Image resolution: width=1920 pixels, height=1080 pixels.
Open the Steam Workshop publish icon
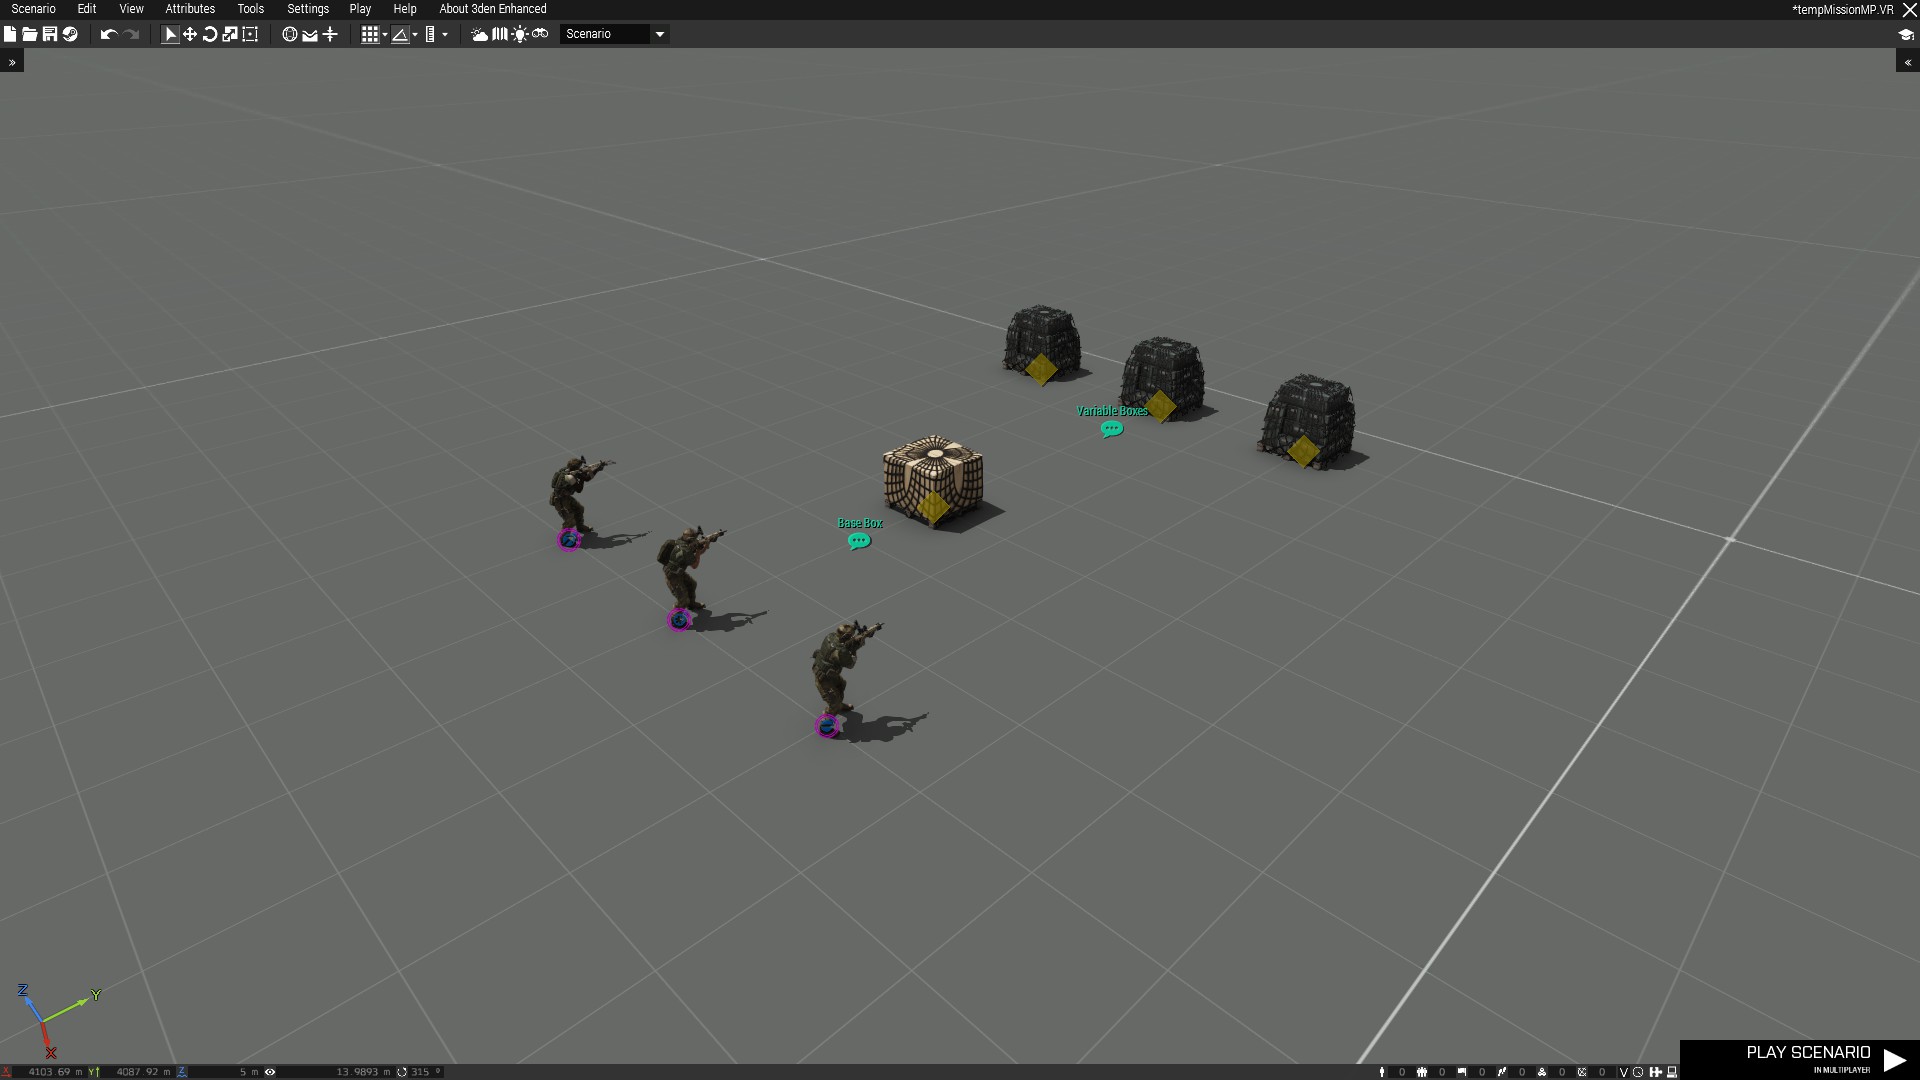pos(70,34)
